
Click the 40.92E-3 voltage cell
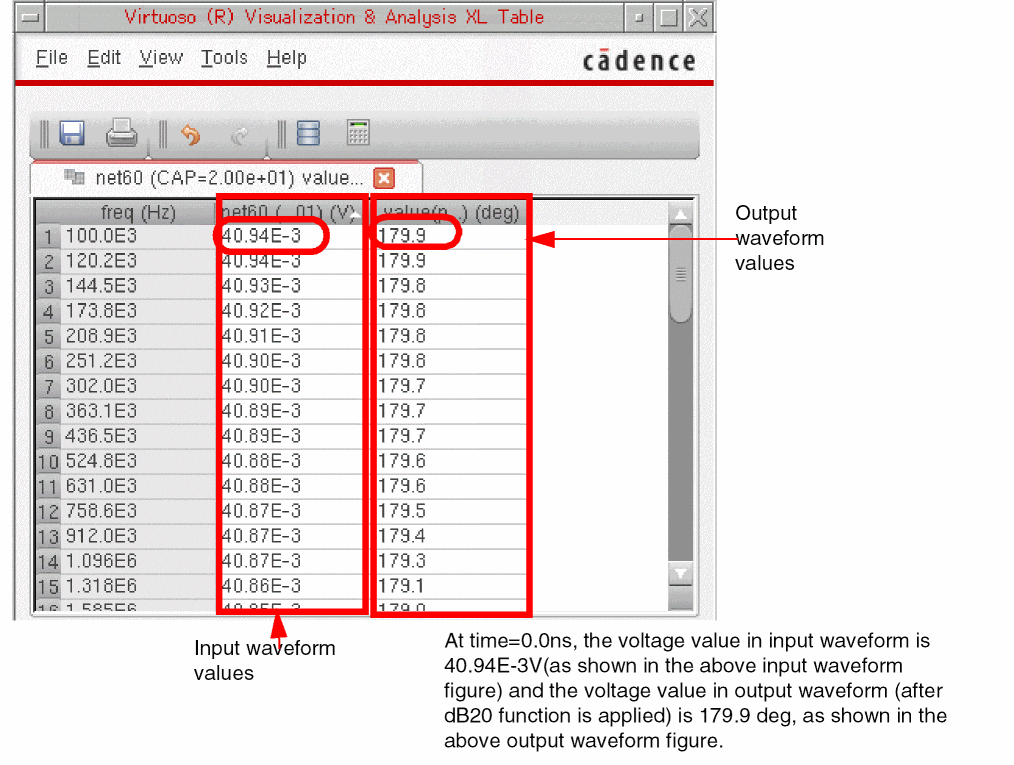click(292, 311)
